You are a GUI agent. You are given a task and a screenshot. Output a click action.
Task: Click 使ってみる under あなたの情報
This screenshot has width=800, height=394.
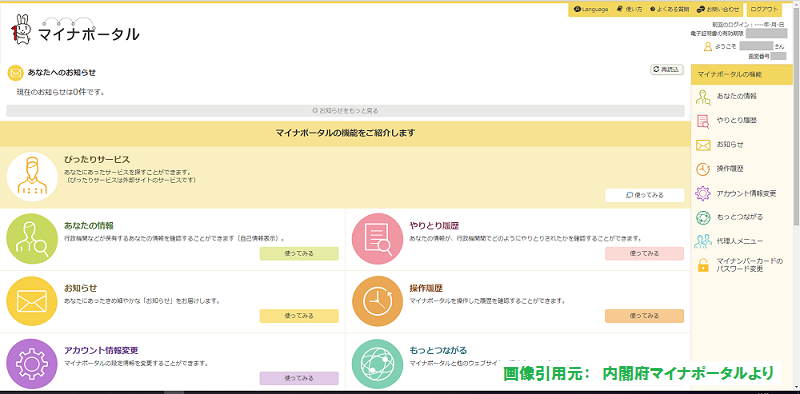[299, 254]
